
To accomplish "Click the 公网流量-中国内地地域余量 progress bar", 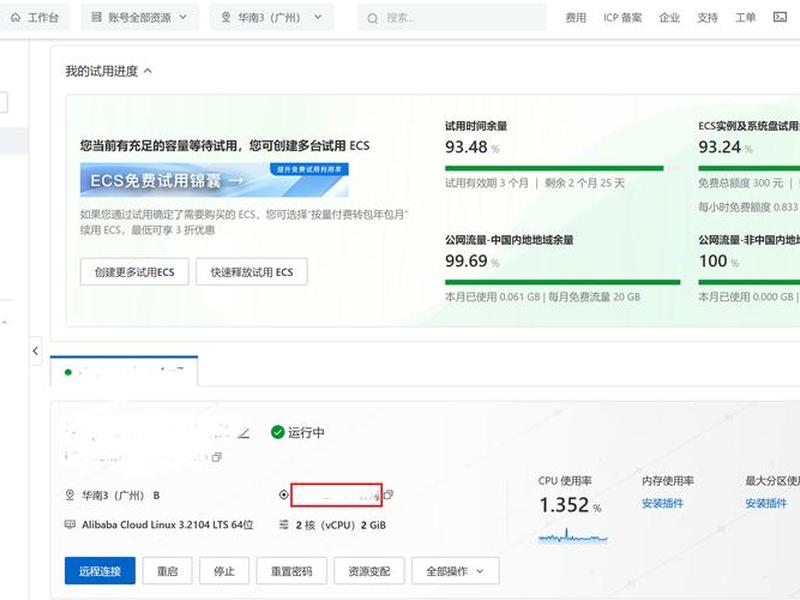I will 562,282.
